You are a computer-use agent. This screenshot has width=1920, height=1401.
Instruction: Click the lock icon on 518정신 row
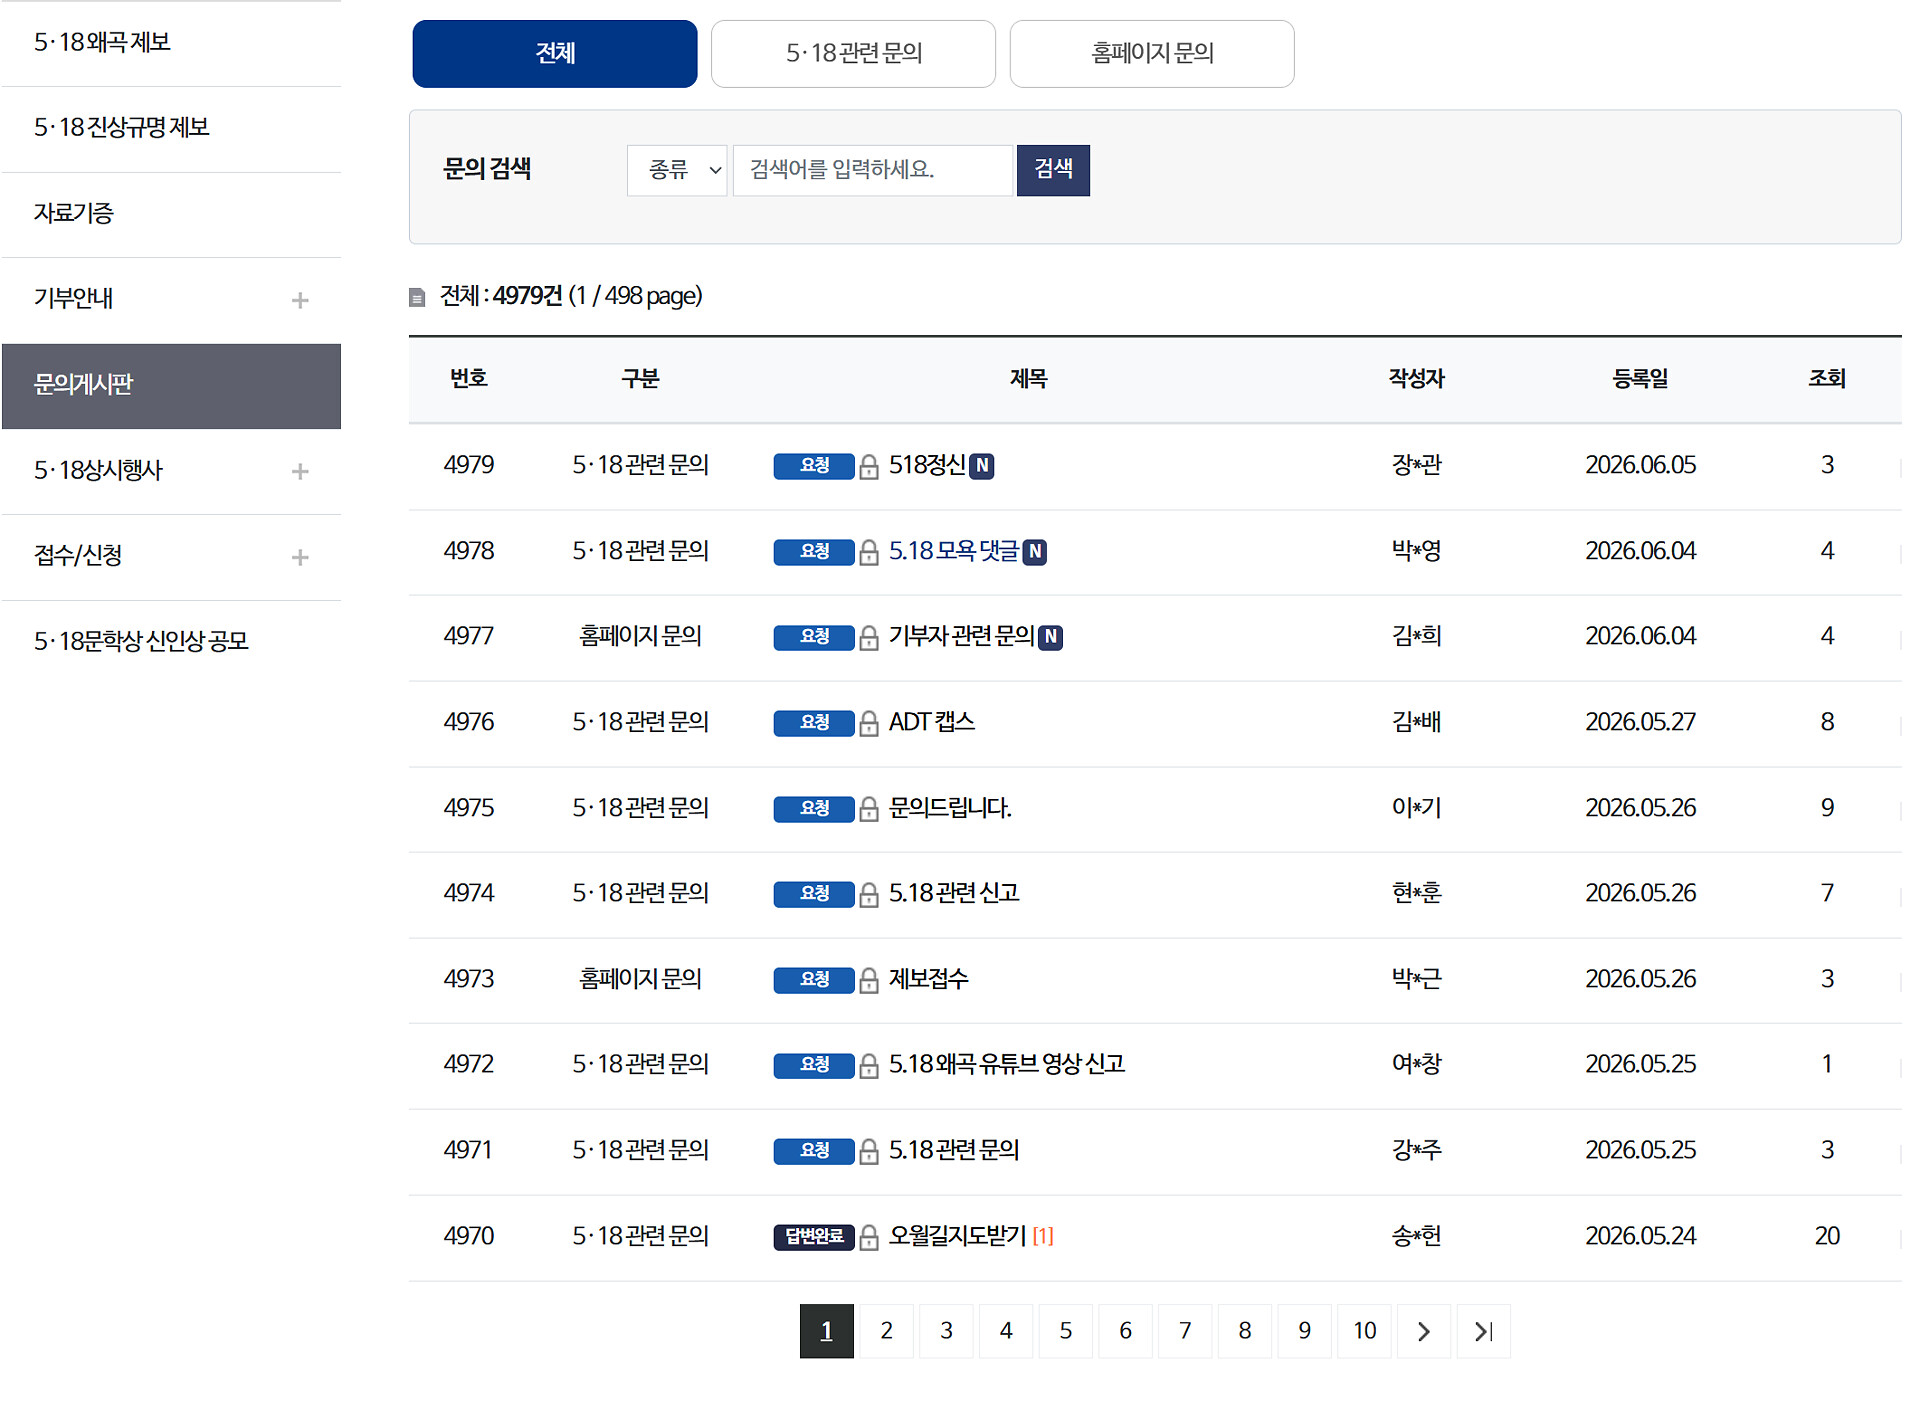tap(869, 466)
